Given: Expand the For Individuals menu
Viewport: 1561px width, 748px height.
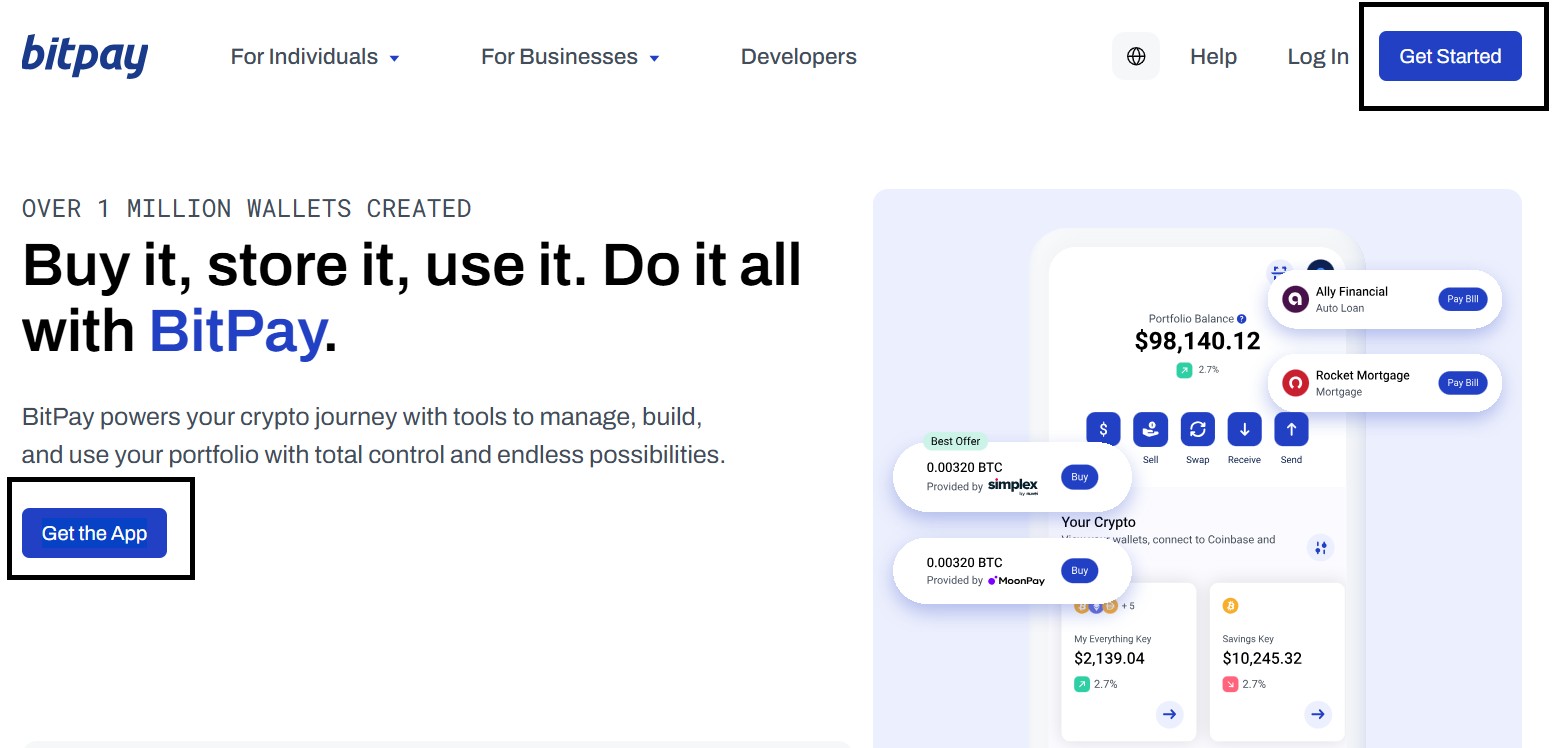Looking at the screenshot, I should [315, 57].
